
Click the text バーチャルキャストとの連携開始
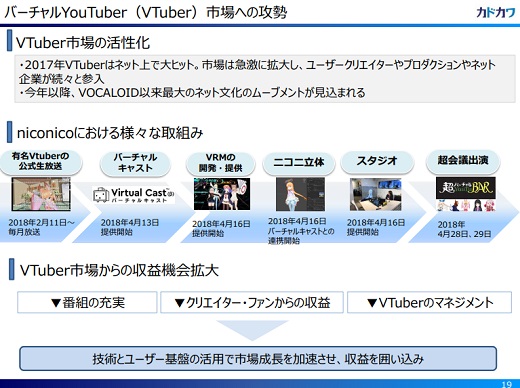301,236
